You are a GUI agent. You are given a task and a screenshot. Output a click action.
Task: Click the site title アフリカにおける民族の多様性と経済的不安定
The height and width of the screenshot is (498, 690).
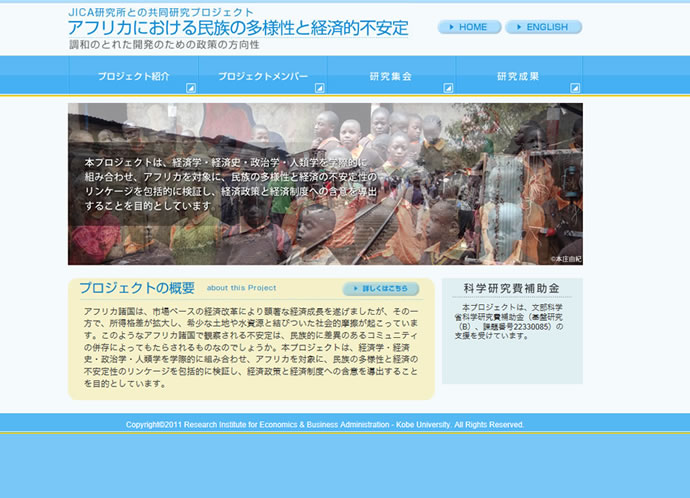pyautogui.click(x=238, y=28)
